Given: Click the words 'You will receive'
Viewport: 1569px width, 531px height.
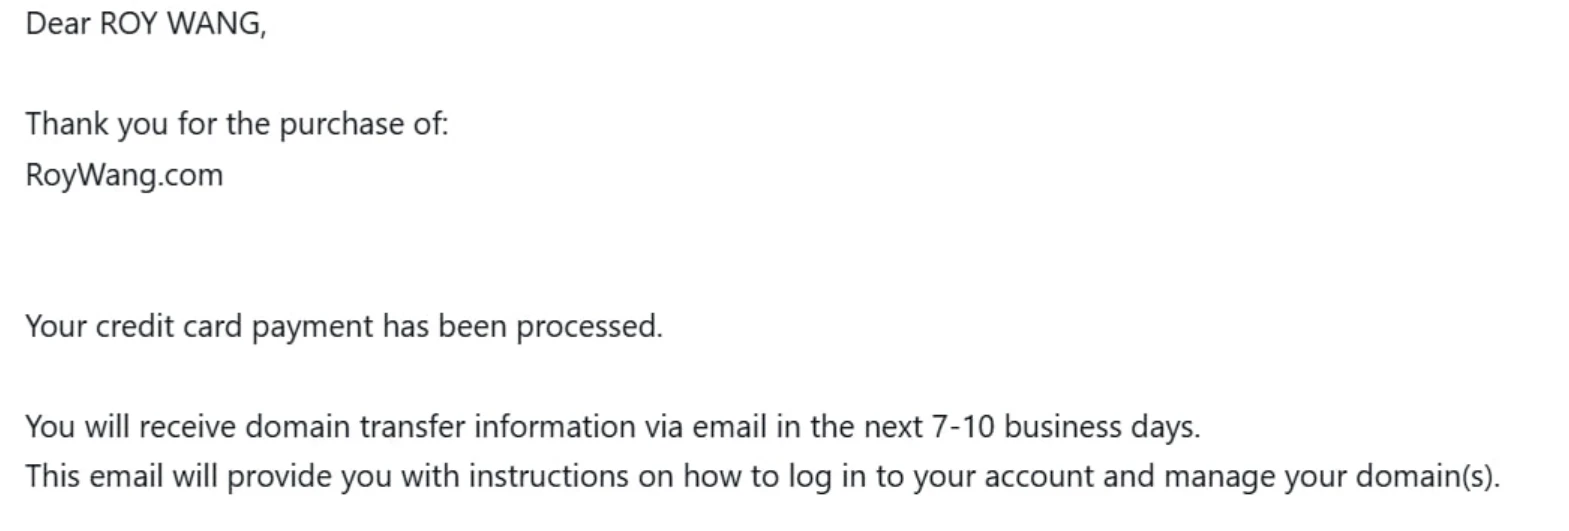Looking at the screenshot, I should click(130, 427).
